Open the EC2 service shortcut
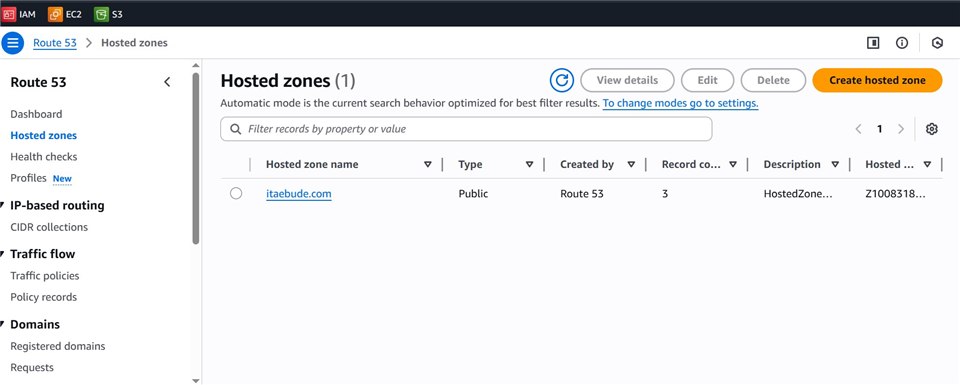Screen dimensions: 960x385 click(65, 14)
